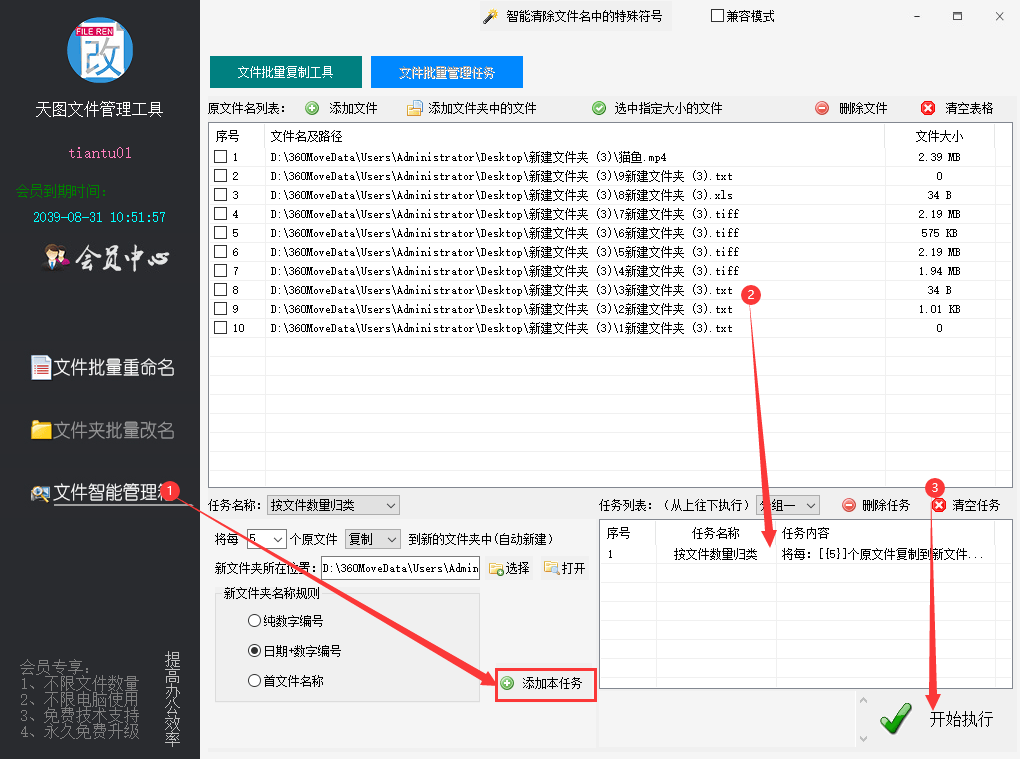Enable the 兼容模式 checkbox
1020x759 pixels.
coord(717,16)
